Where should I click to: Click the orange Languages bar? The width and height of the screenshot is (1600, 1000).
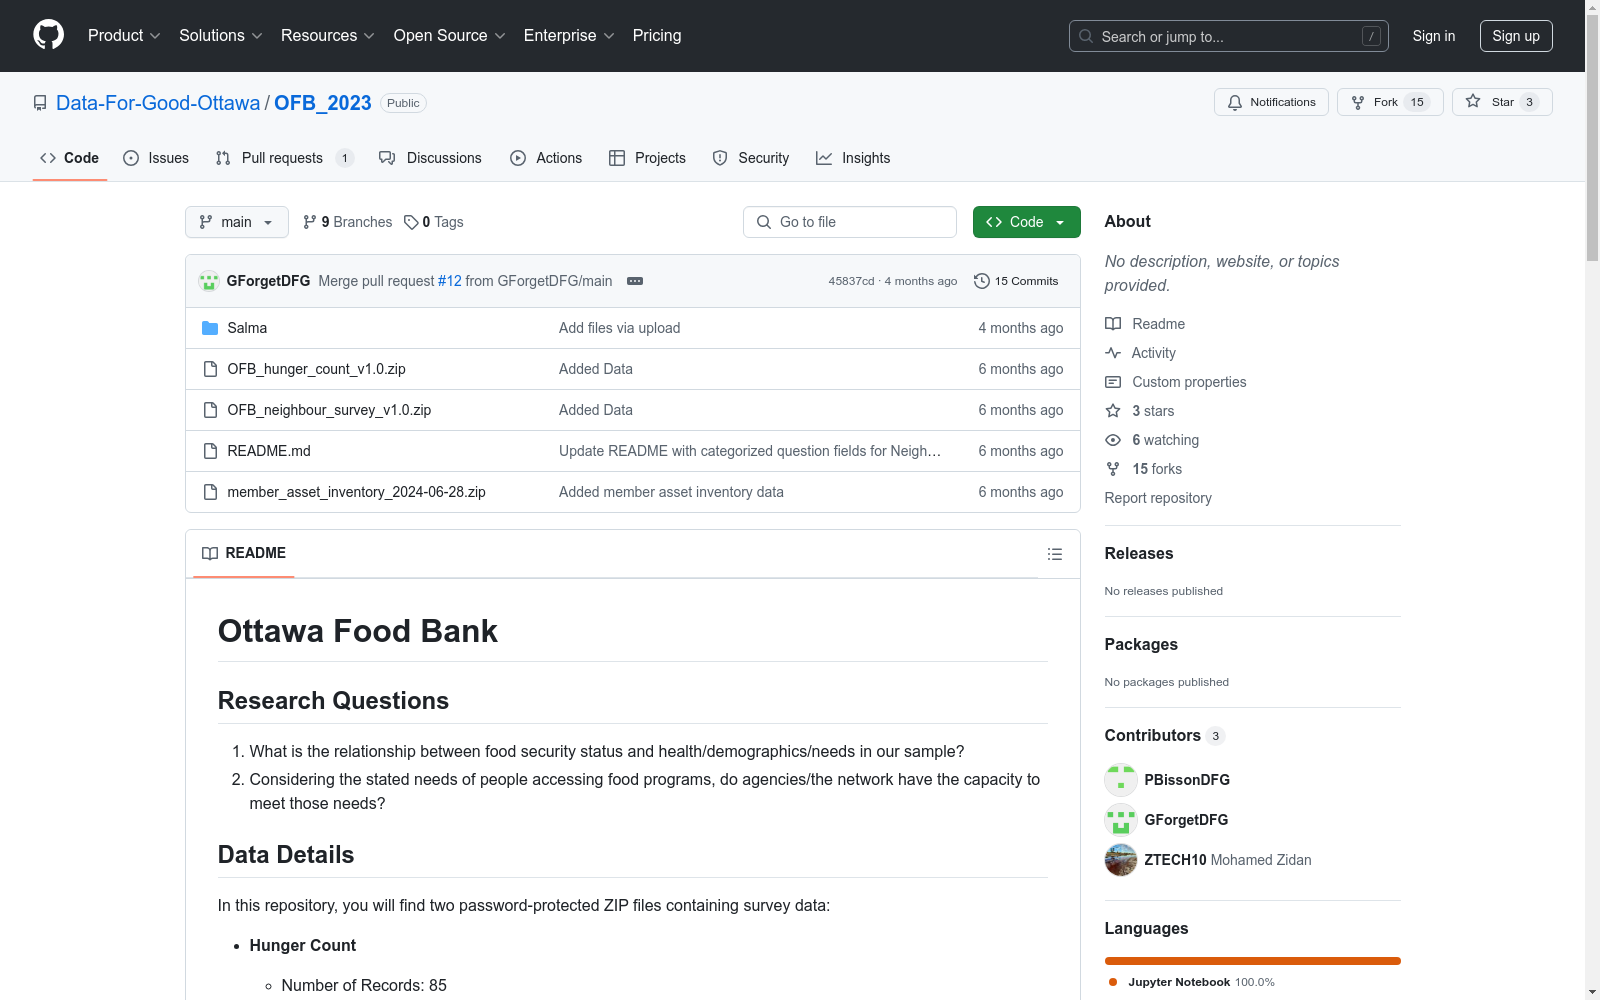[x=1253, y=961]
